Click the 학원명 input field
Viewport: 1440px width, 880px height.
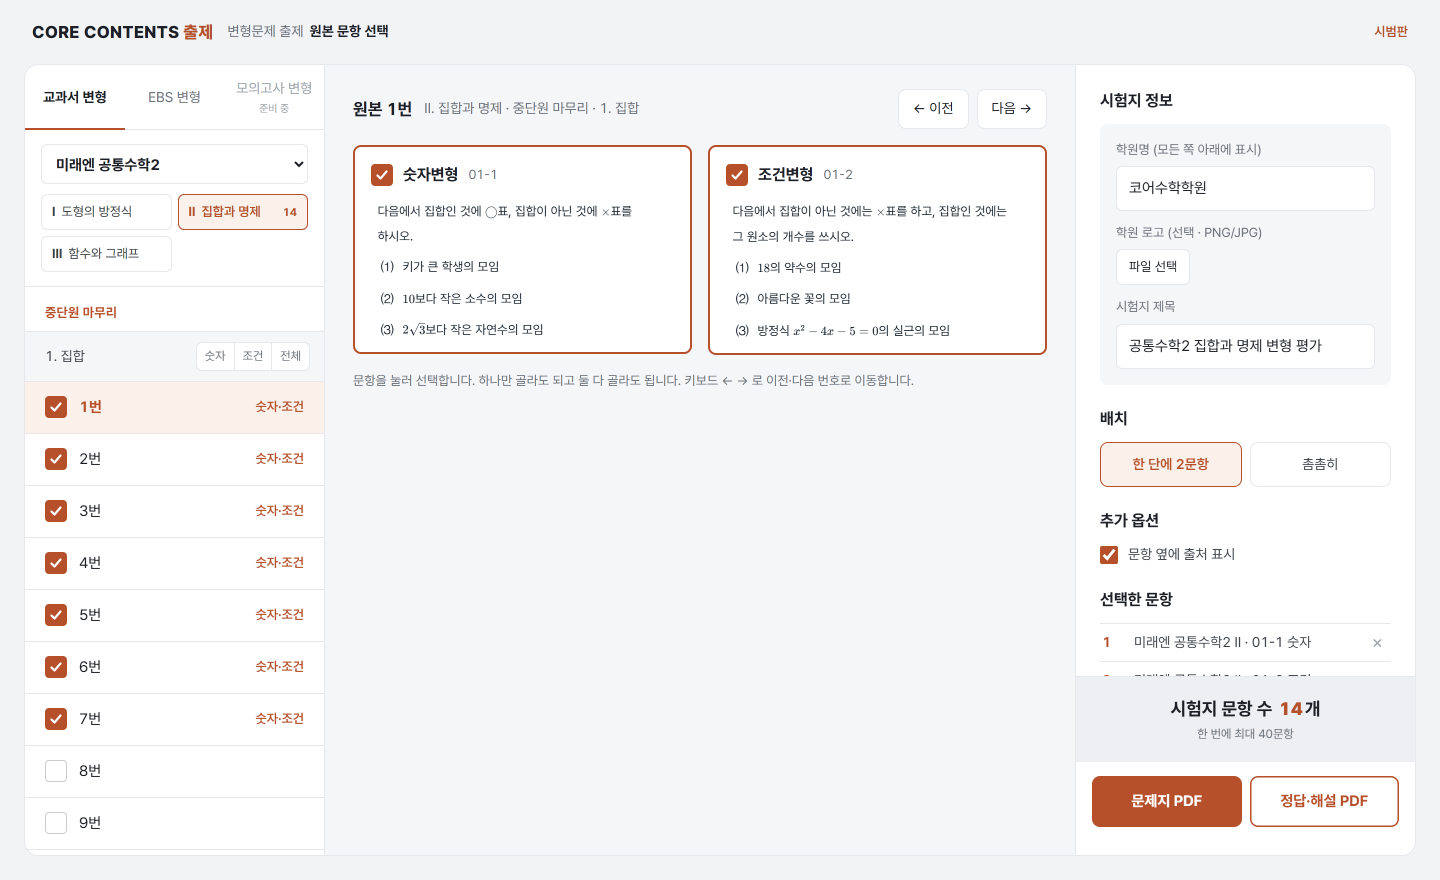tap(1245, 188)
